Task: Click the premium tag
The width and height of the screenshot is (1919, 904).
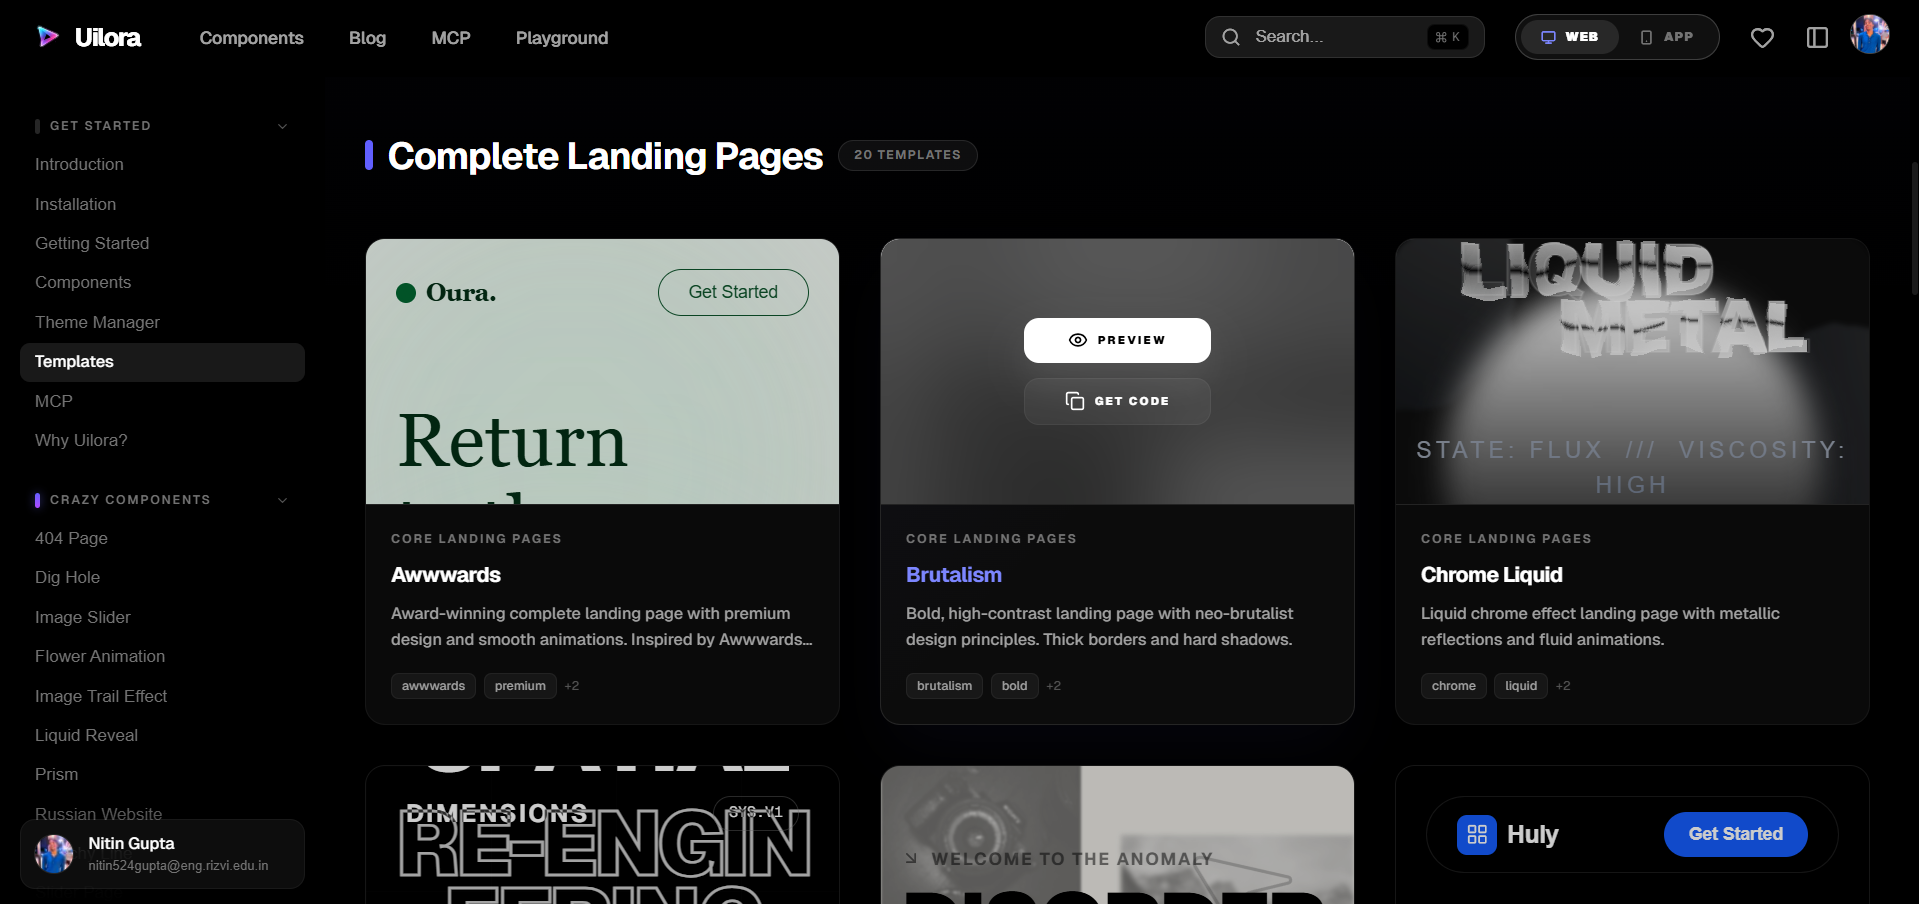Action: pos(520,686)
